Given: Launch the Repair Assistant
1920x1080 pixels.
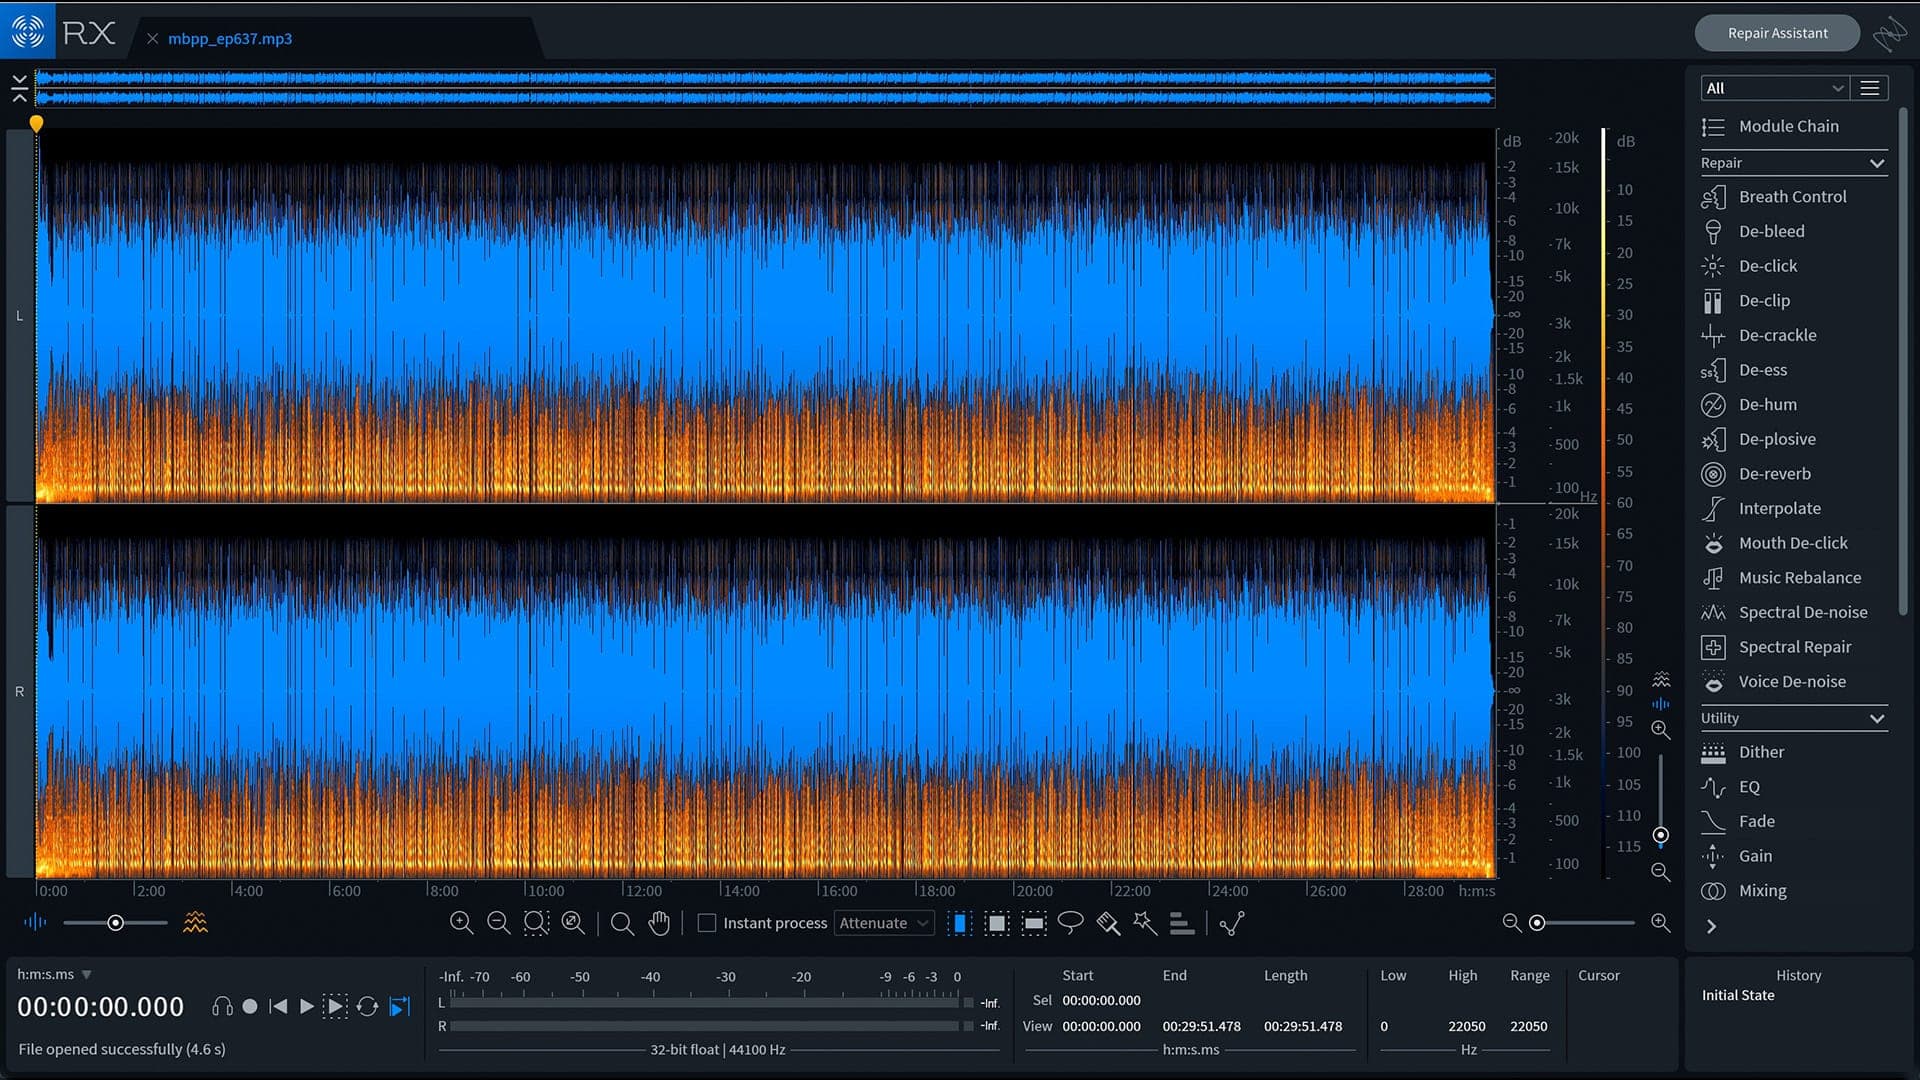Looking at the screenshot, I should (x=1777, y=33).
